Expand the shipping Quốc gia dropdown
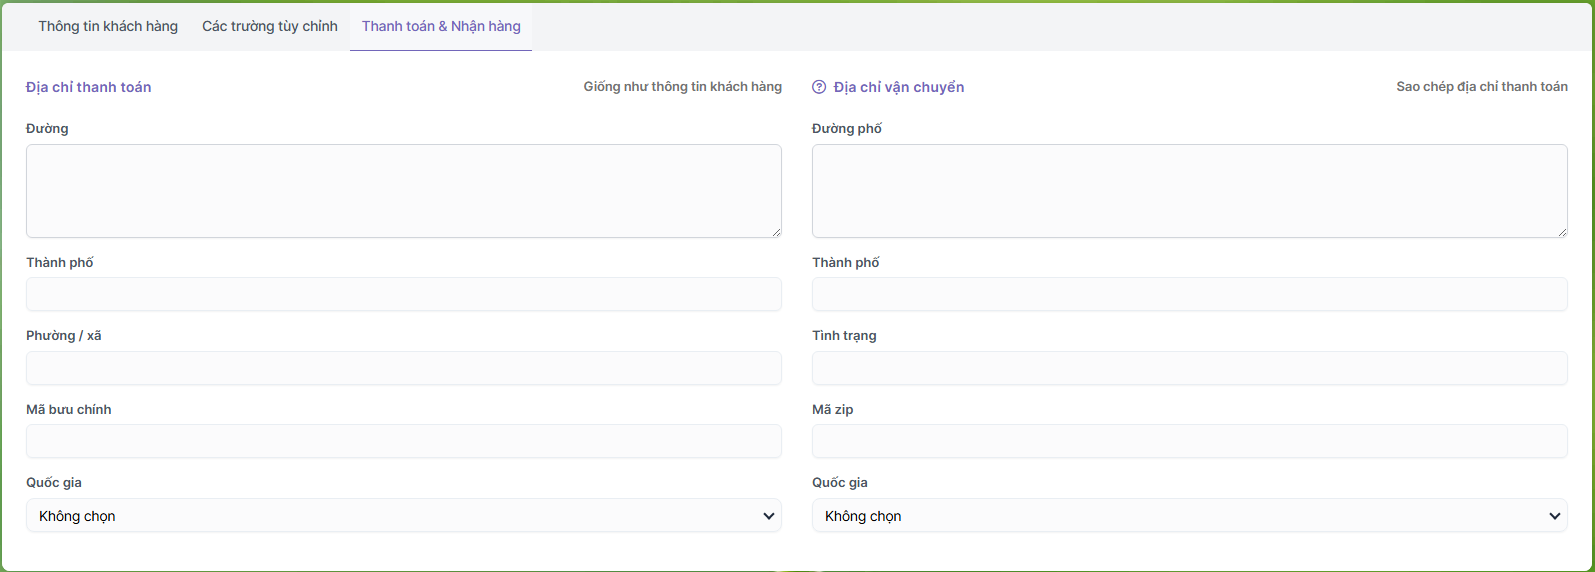Image resolution: width=1595 pixels, height=572 pixels. click(1189, 516)
